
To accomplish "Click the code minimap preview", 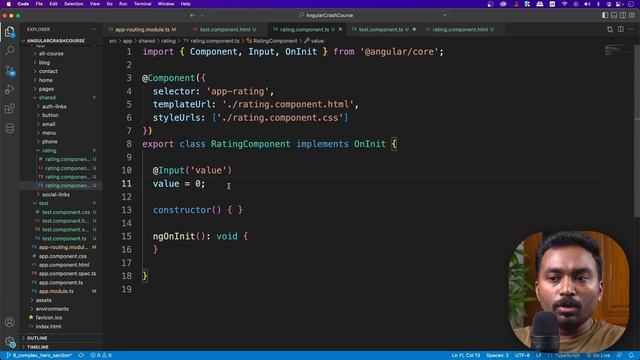I will point(617,50).
